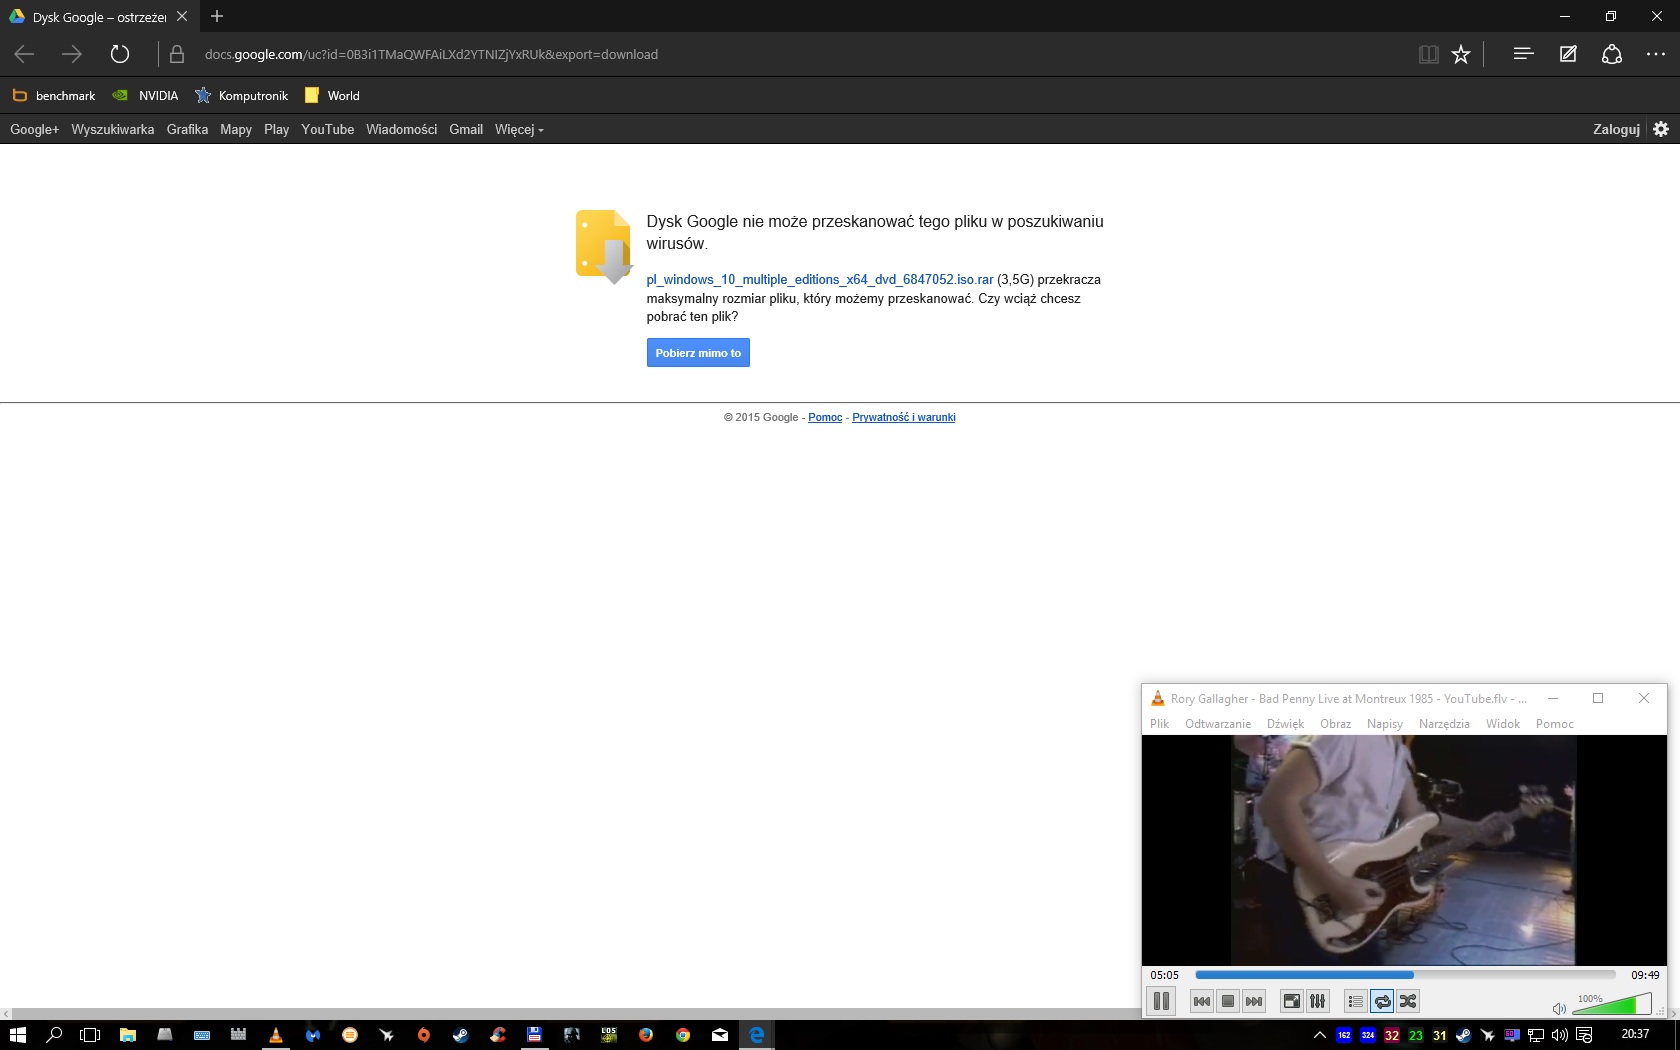
Task: Make a web note in Edge
Action: (x=1568, y=54)
